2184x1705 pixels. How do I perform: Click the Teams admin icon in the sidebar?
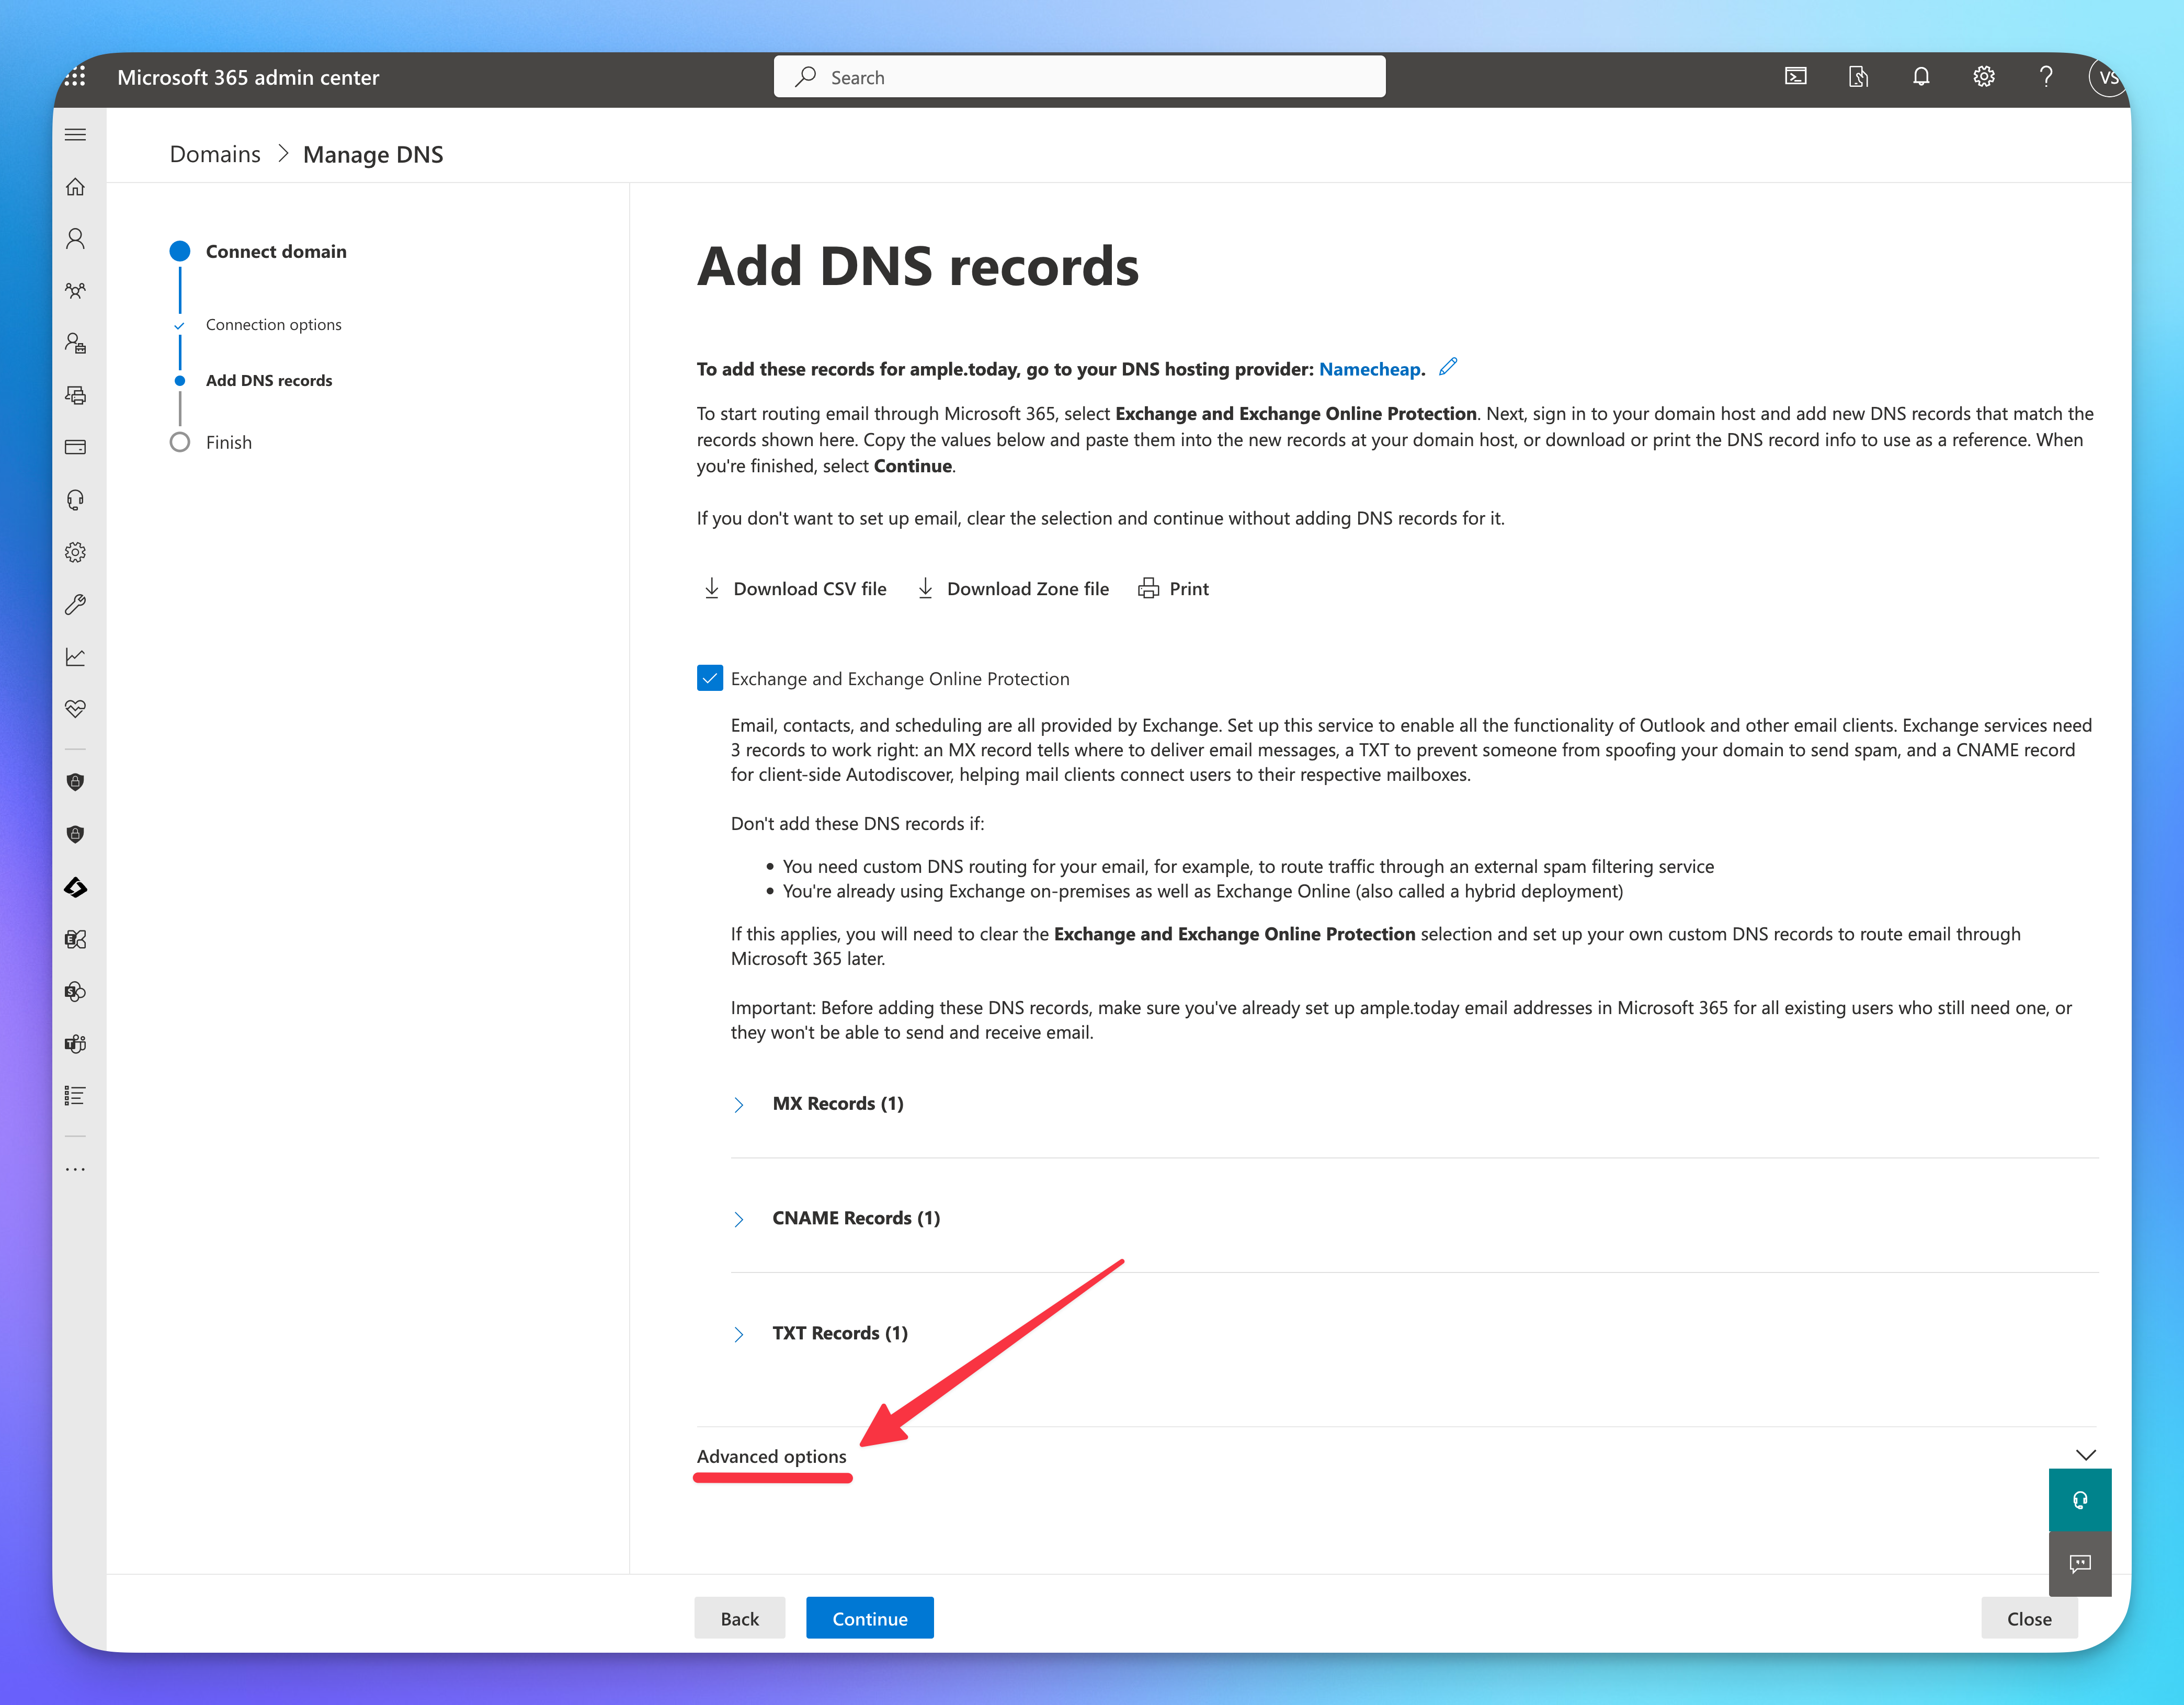click(75, 1044)
